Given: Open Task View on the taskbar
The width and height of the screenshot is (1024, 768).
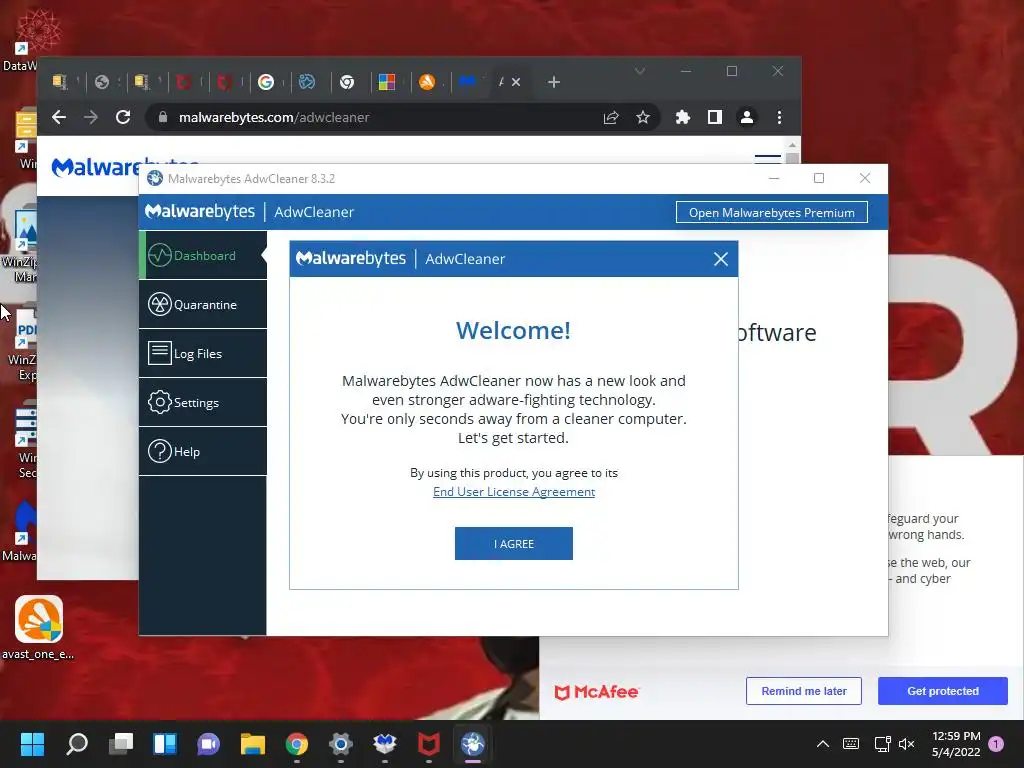Looking at the screenshot, I should point(121,744).
